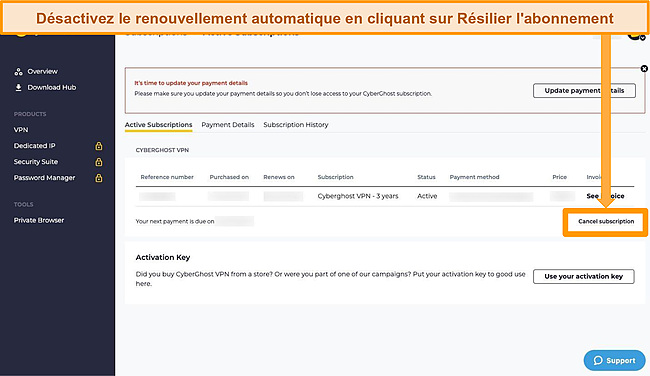
Task: Click "It's time to update your payment details"
Action: tap(191, 83)
